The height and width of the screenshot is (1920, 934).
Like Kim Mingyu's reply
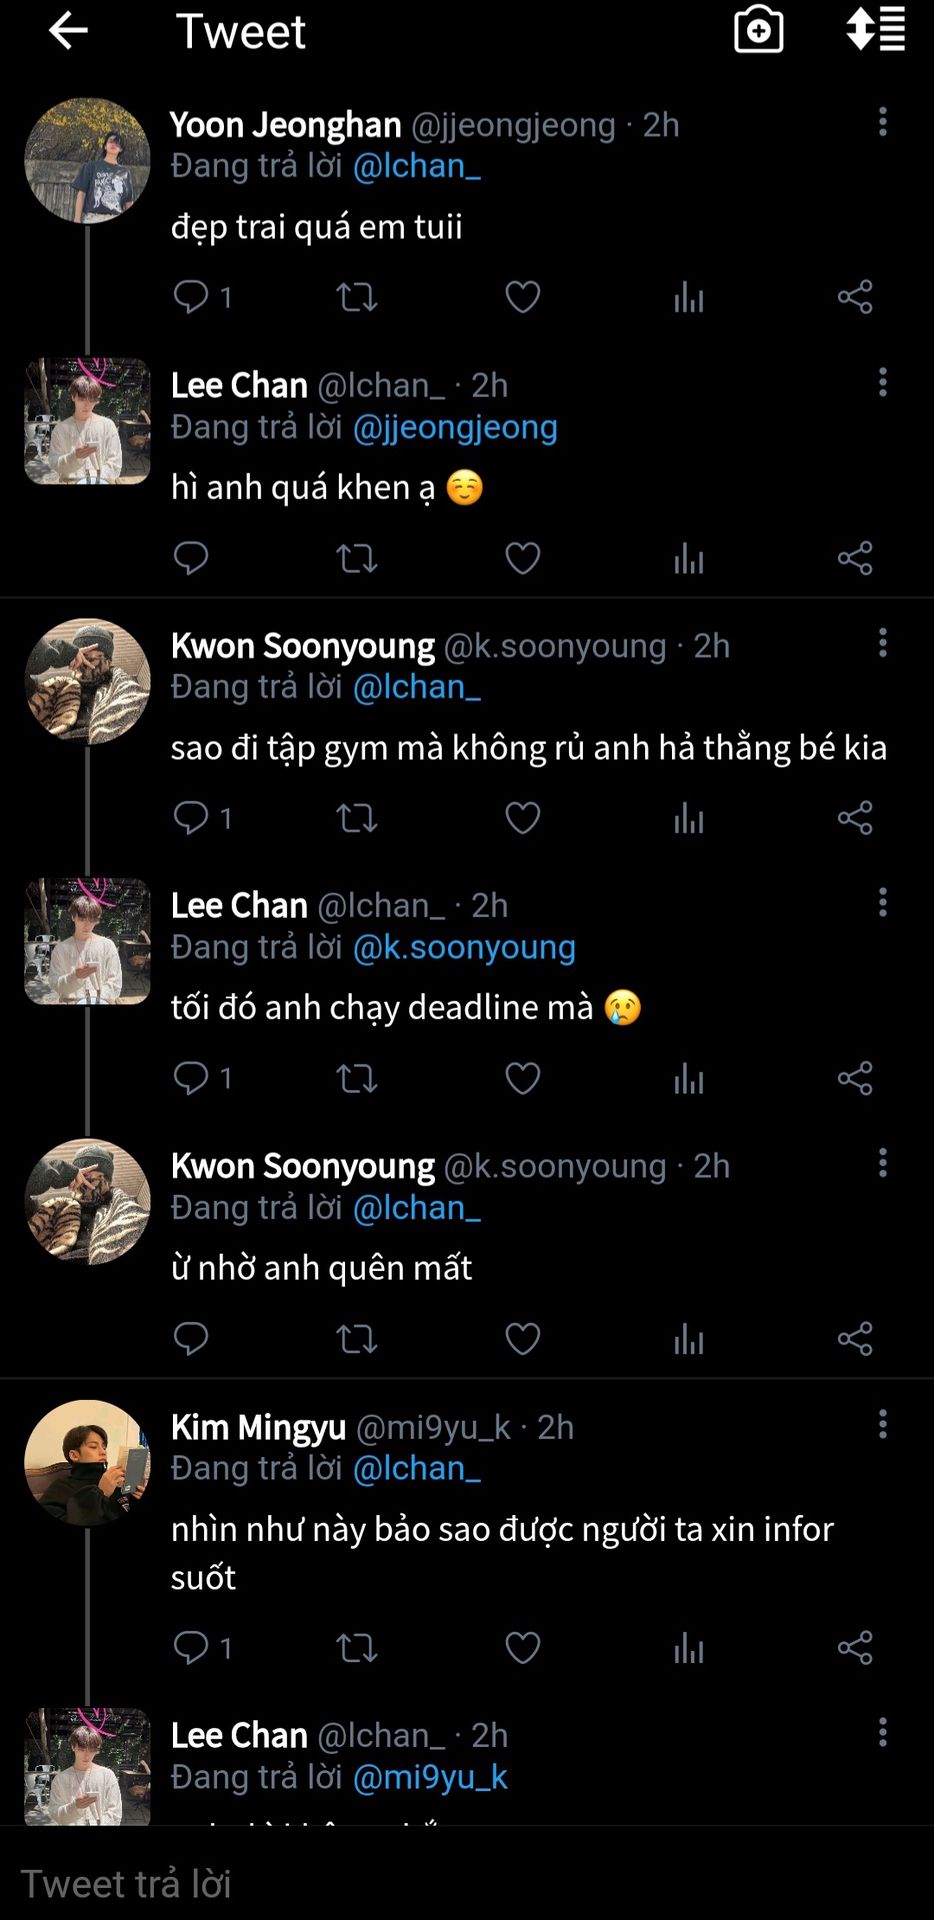click(x=522, y=1647)
